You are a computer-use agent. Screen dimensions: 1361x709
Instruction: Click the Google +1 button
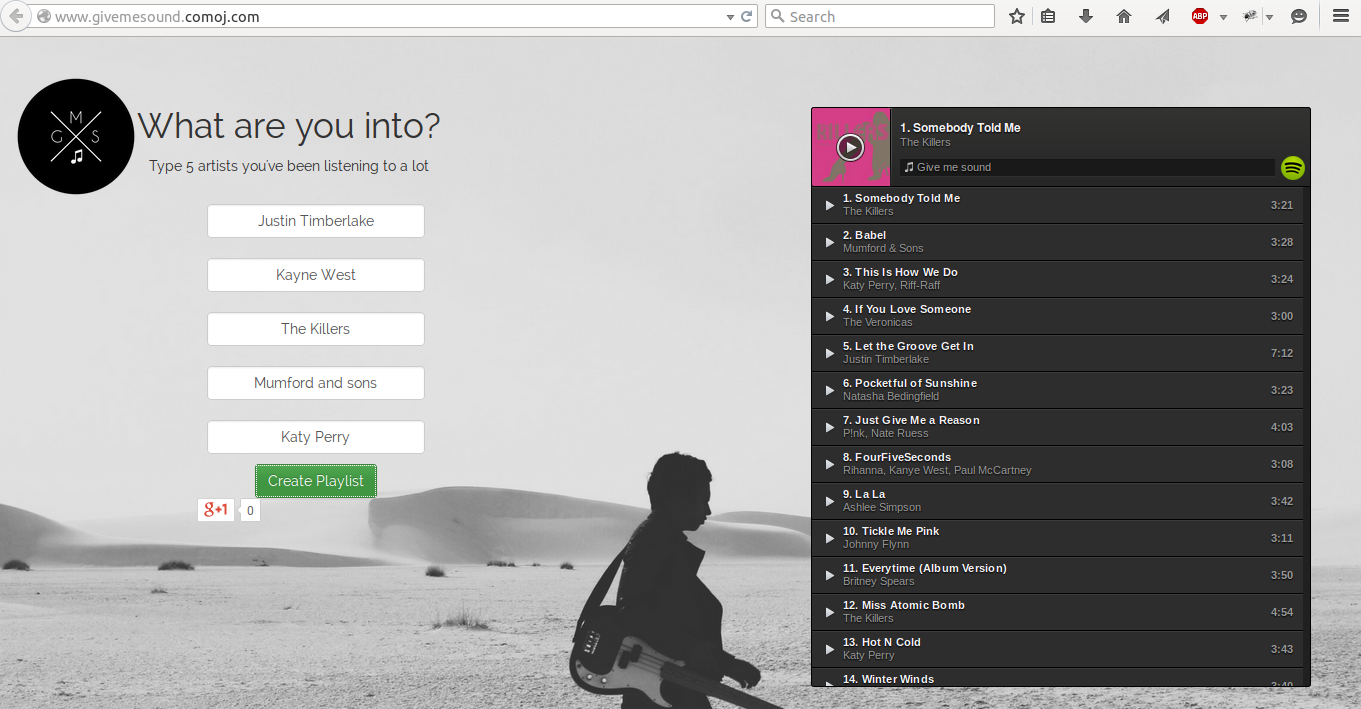point(216,510)
